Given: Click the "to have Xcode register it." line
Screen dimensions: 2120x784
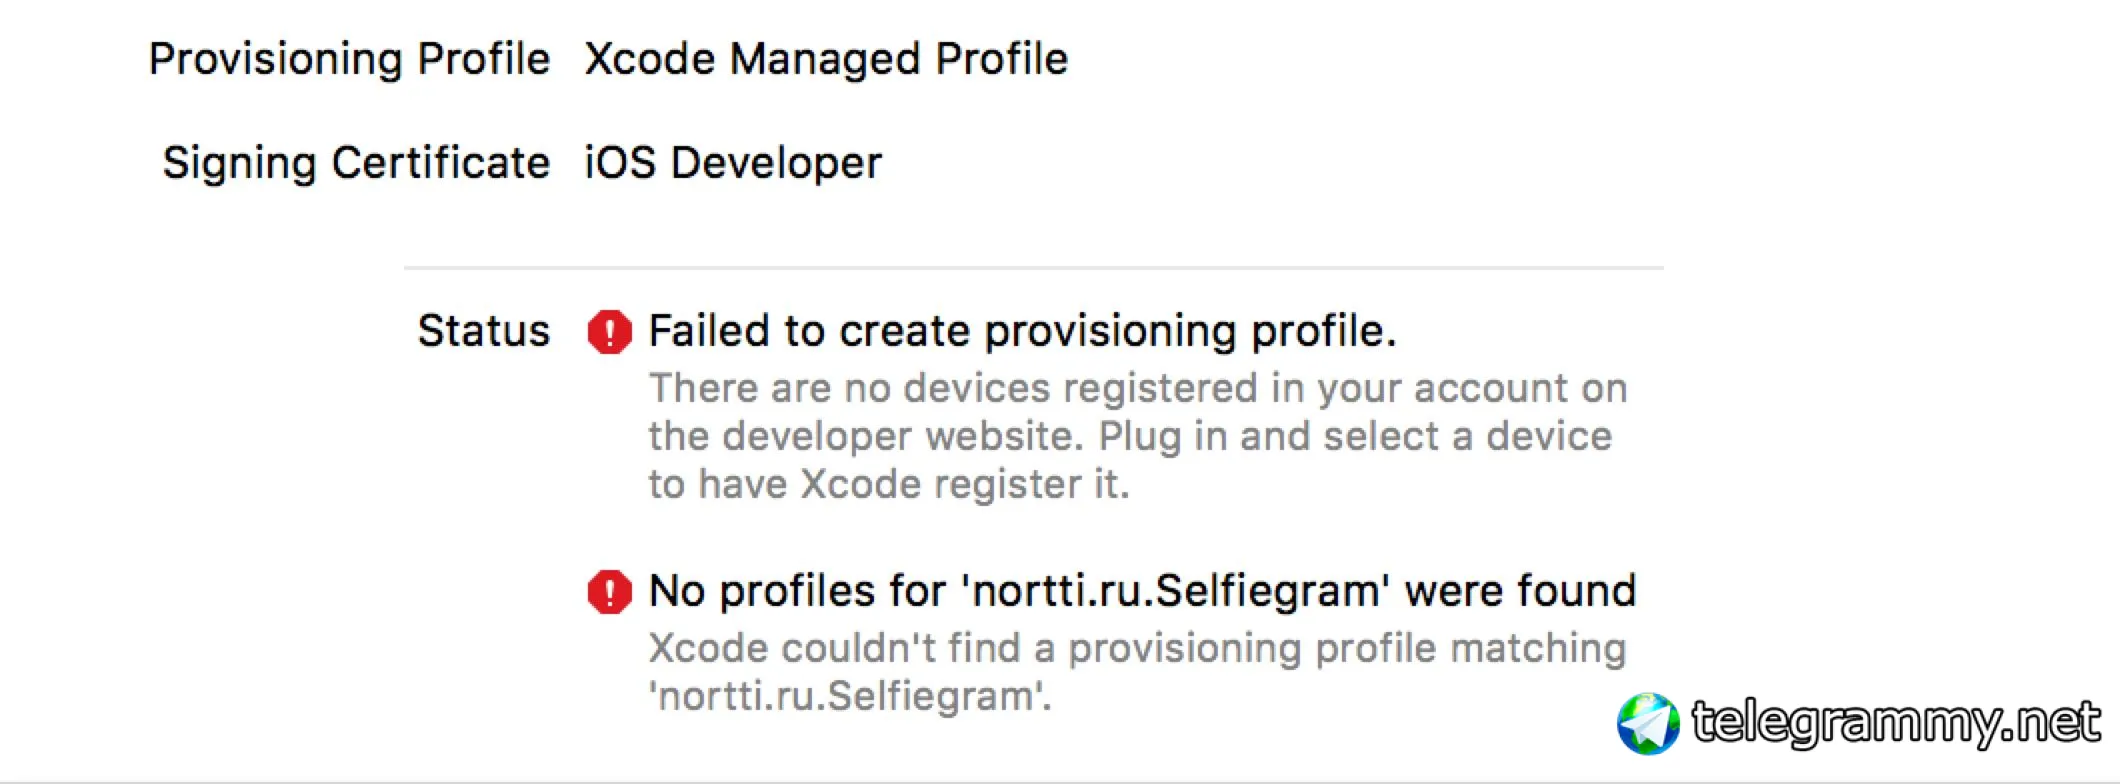Looking at the screenshot, I should click(888, 484).
